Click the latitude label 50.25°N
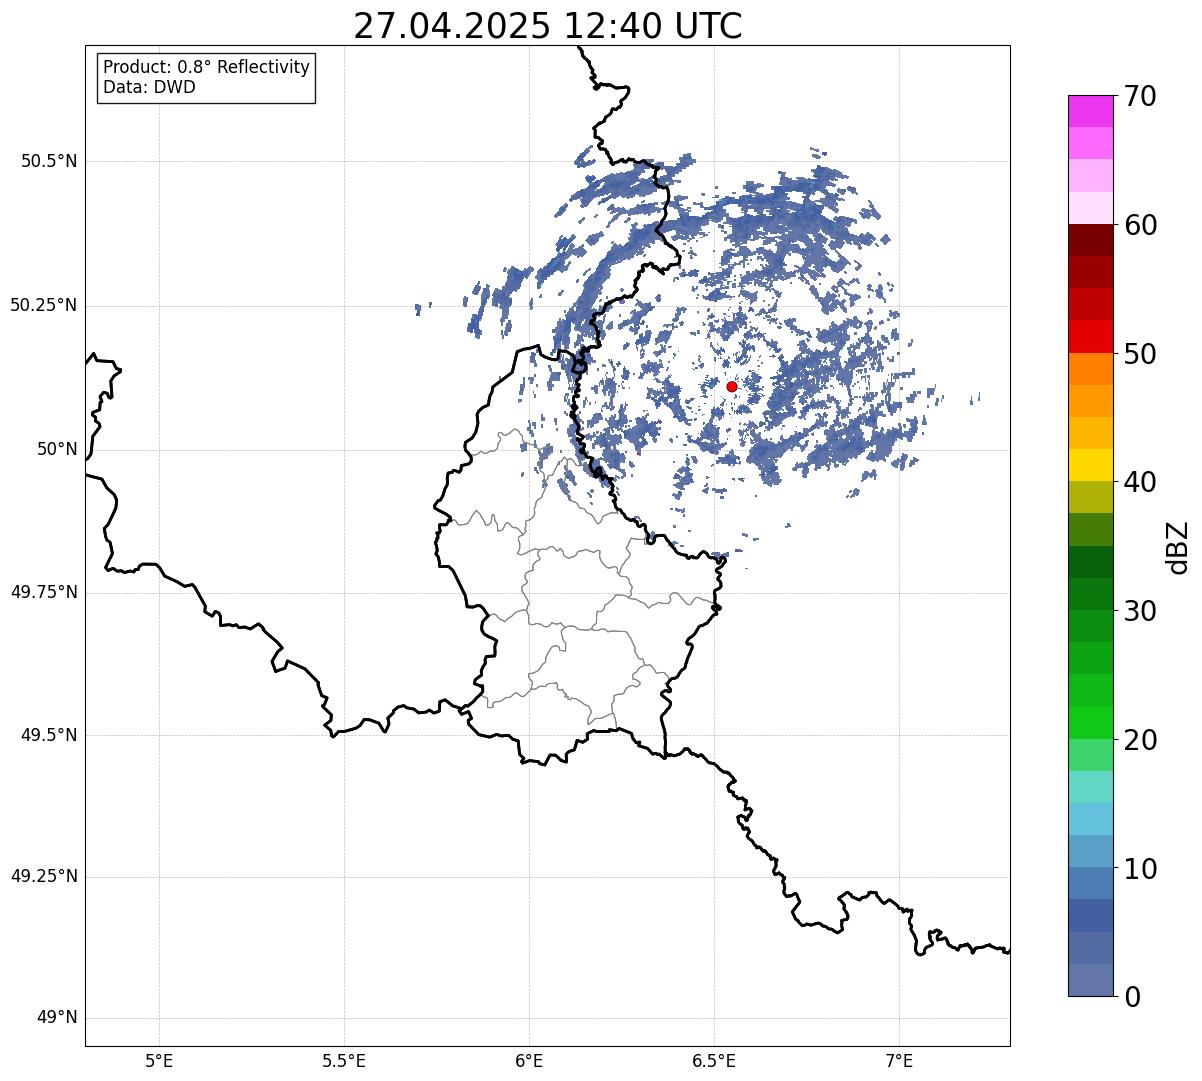This screenshot has height=1081, width=1202. click(x=44, y=305)
